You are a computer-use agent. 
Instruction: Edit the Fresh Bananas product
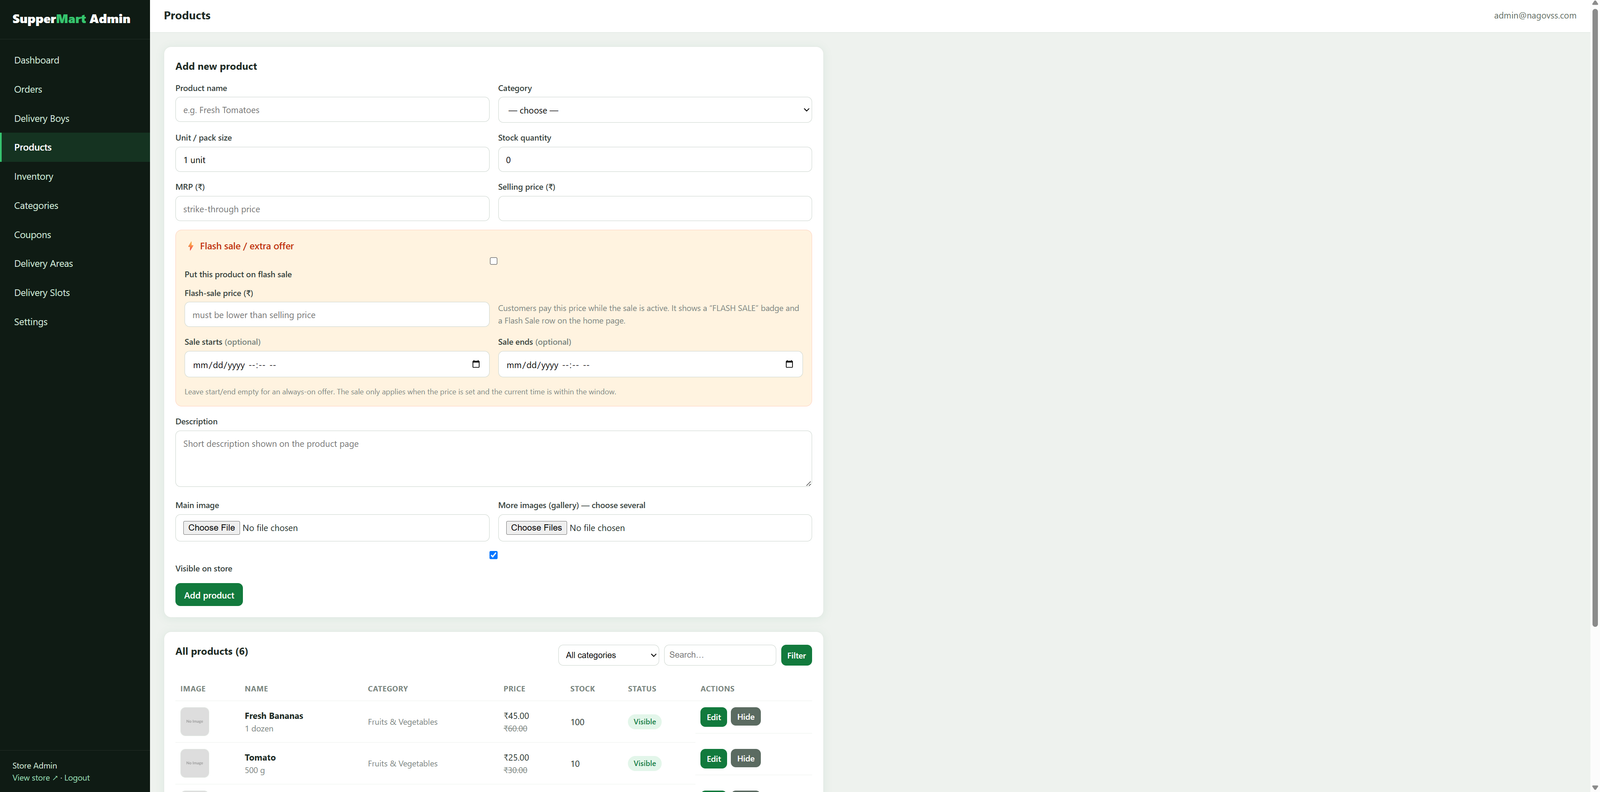coord(713,717)
